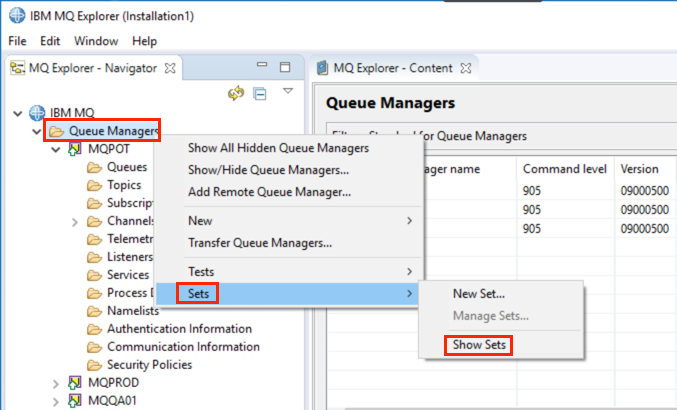Choose Show All Hidden Queue Managers
The width and height of the screenshot is (677, 410).
click(278, 148)
